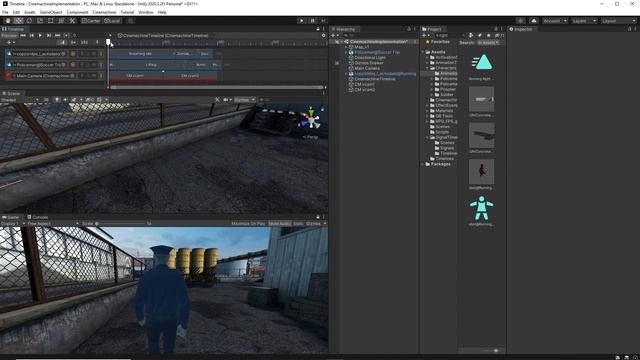Open the Layers dropdown
The width and height of the screenshot is (640, 360).
tap(584, 21)
